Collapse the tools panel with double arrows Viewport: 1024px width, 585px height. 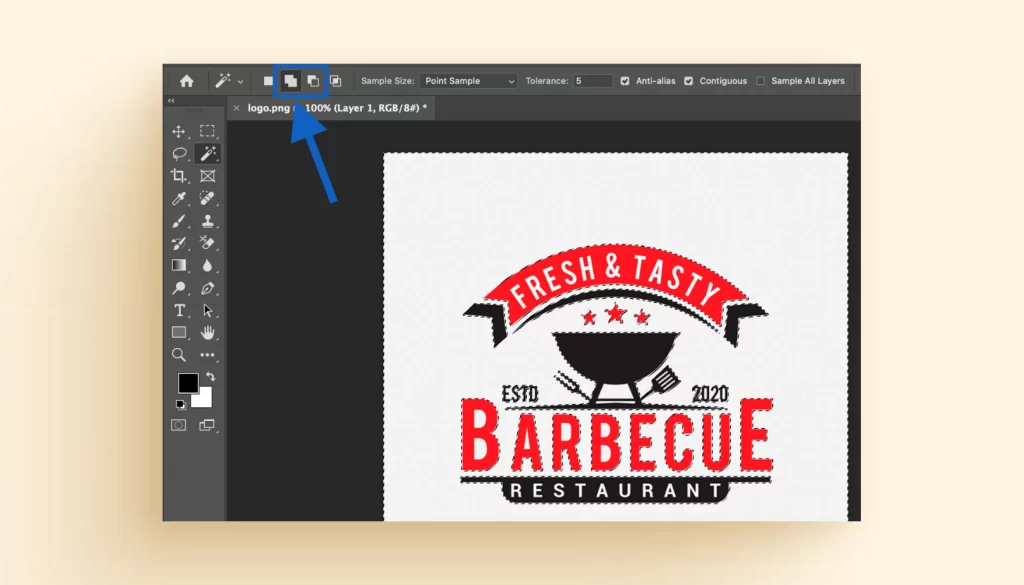[171, 101]
